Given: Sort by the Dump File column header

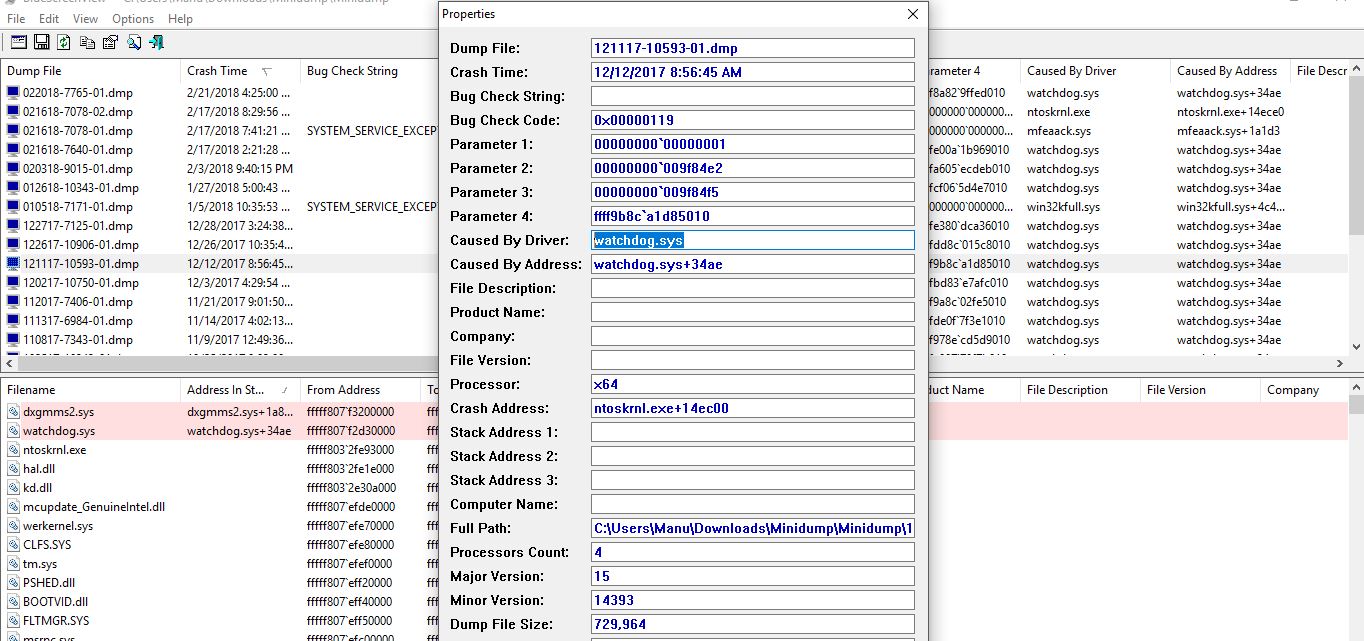Looking at the screenshot, I should coord(90,71).
